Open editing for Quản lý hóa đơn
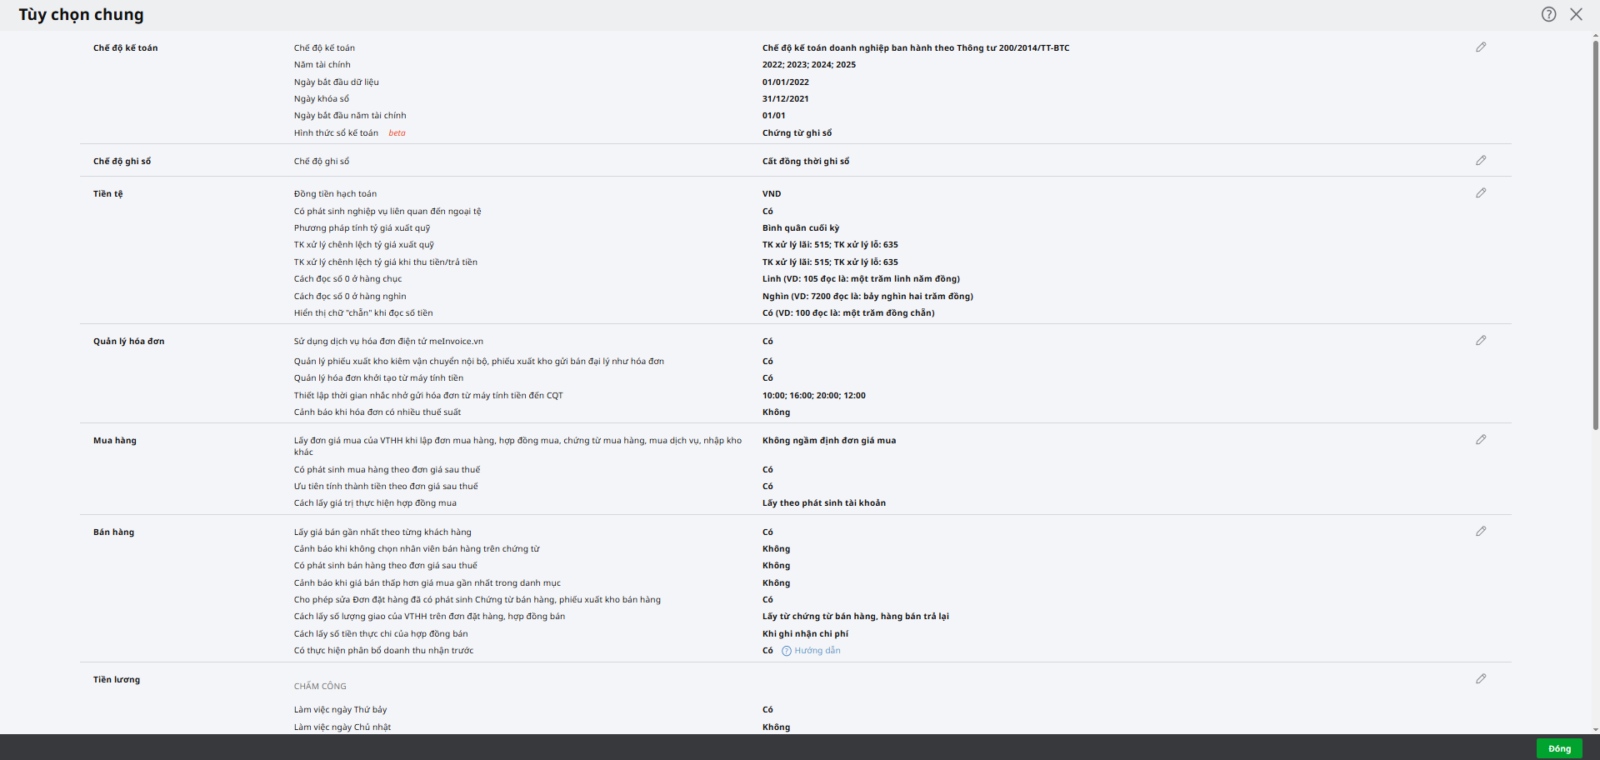Image resolution: width=1600 pixels, height=760 pixels. 1481,340
